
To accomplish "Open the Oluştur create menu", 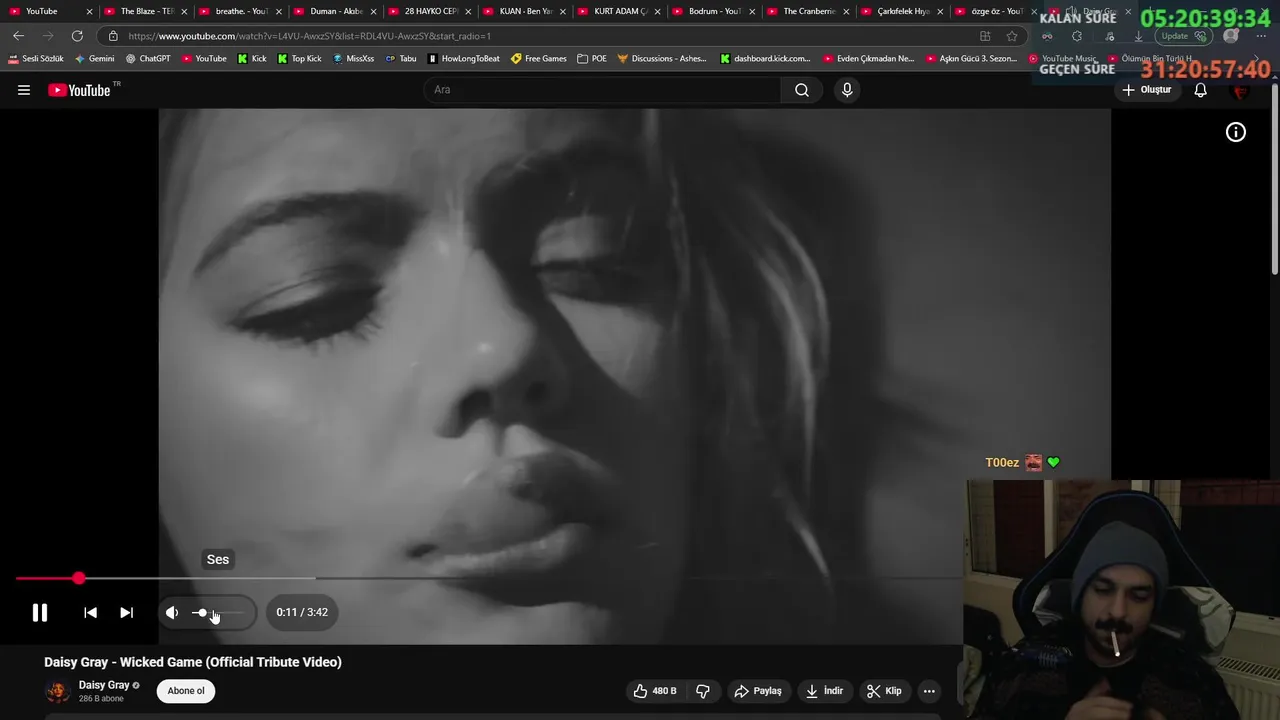I will point(1147,90).
